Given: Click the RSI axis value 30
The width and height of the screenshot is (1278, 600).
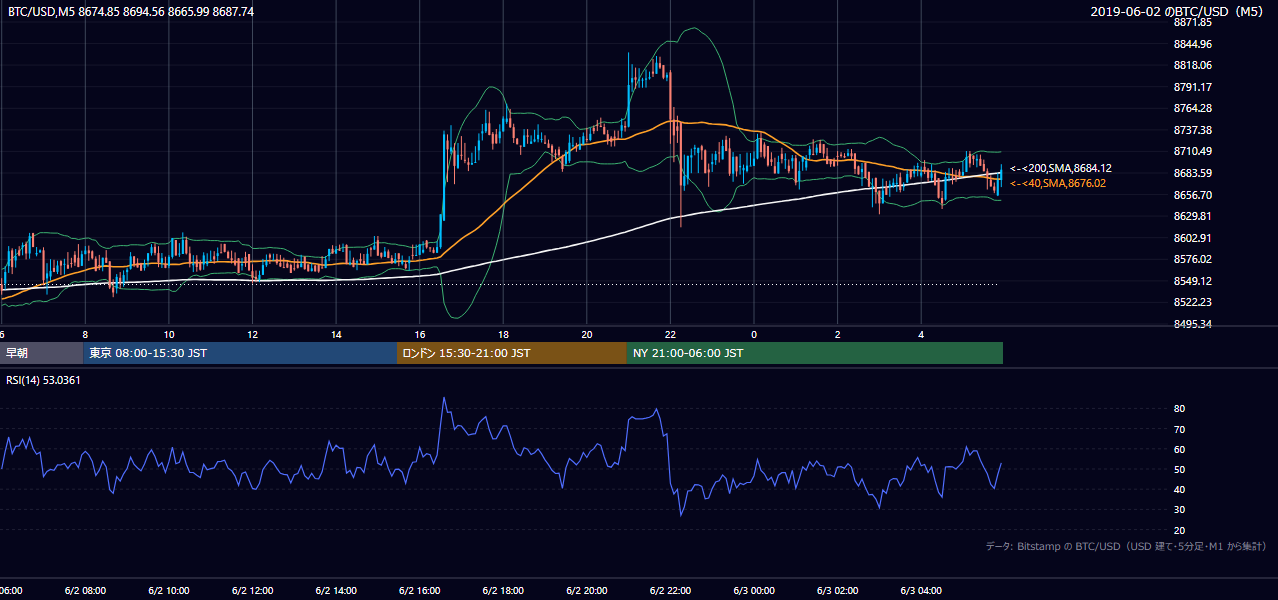Looking at the screenshot, I should click(1180, 510).
